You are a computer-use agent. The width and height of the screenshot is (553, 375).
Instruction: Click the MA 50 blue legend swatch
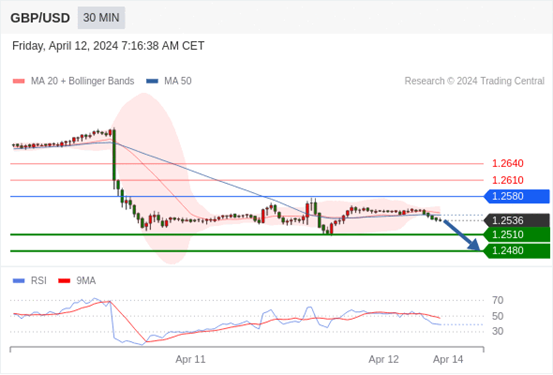pos(152,81)
